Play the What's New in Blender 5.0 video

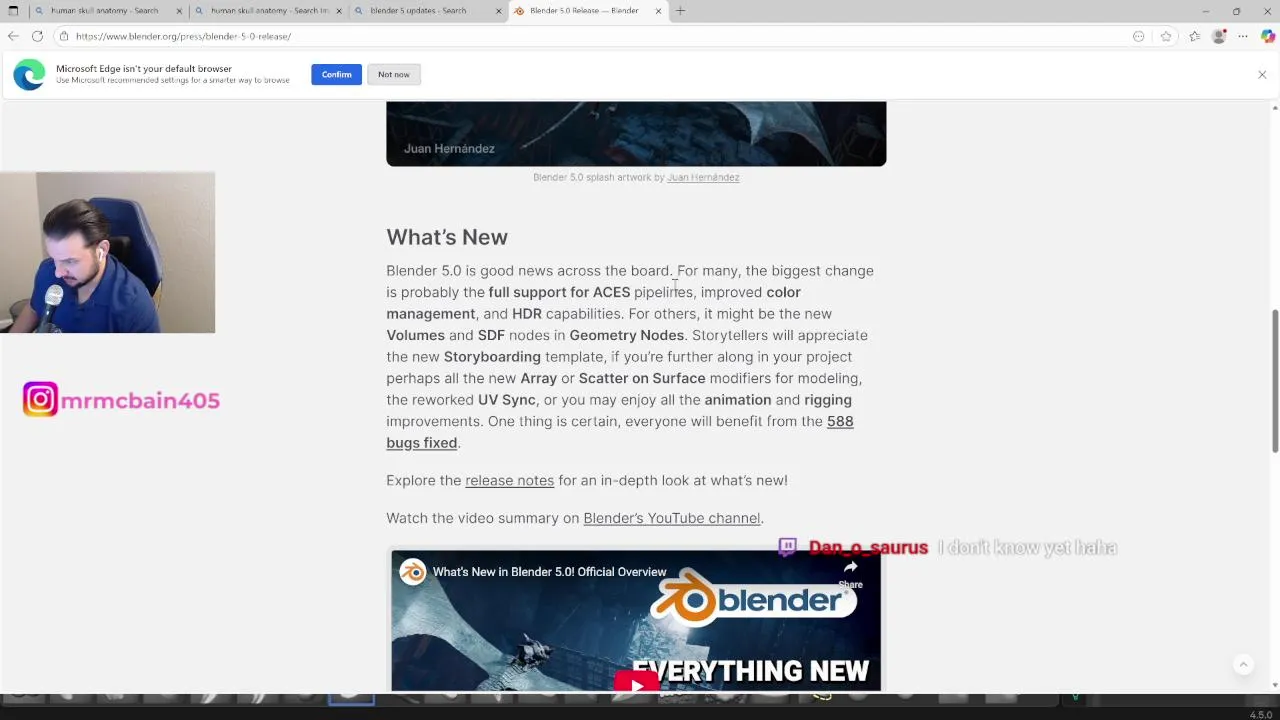tap(636, 682)
